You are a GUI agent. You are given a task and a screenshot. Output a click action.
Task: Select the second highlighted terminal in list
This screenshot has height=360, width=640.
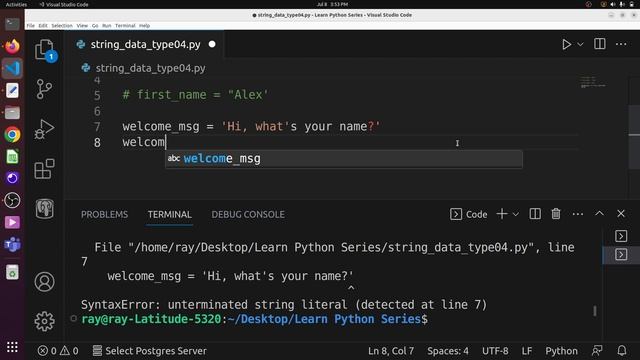click(621, 255)
